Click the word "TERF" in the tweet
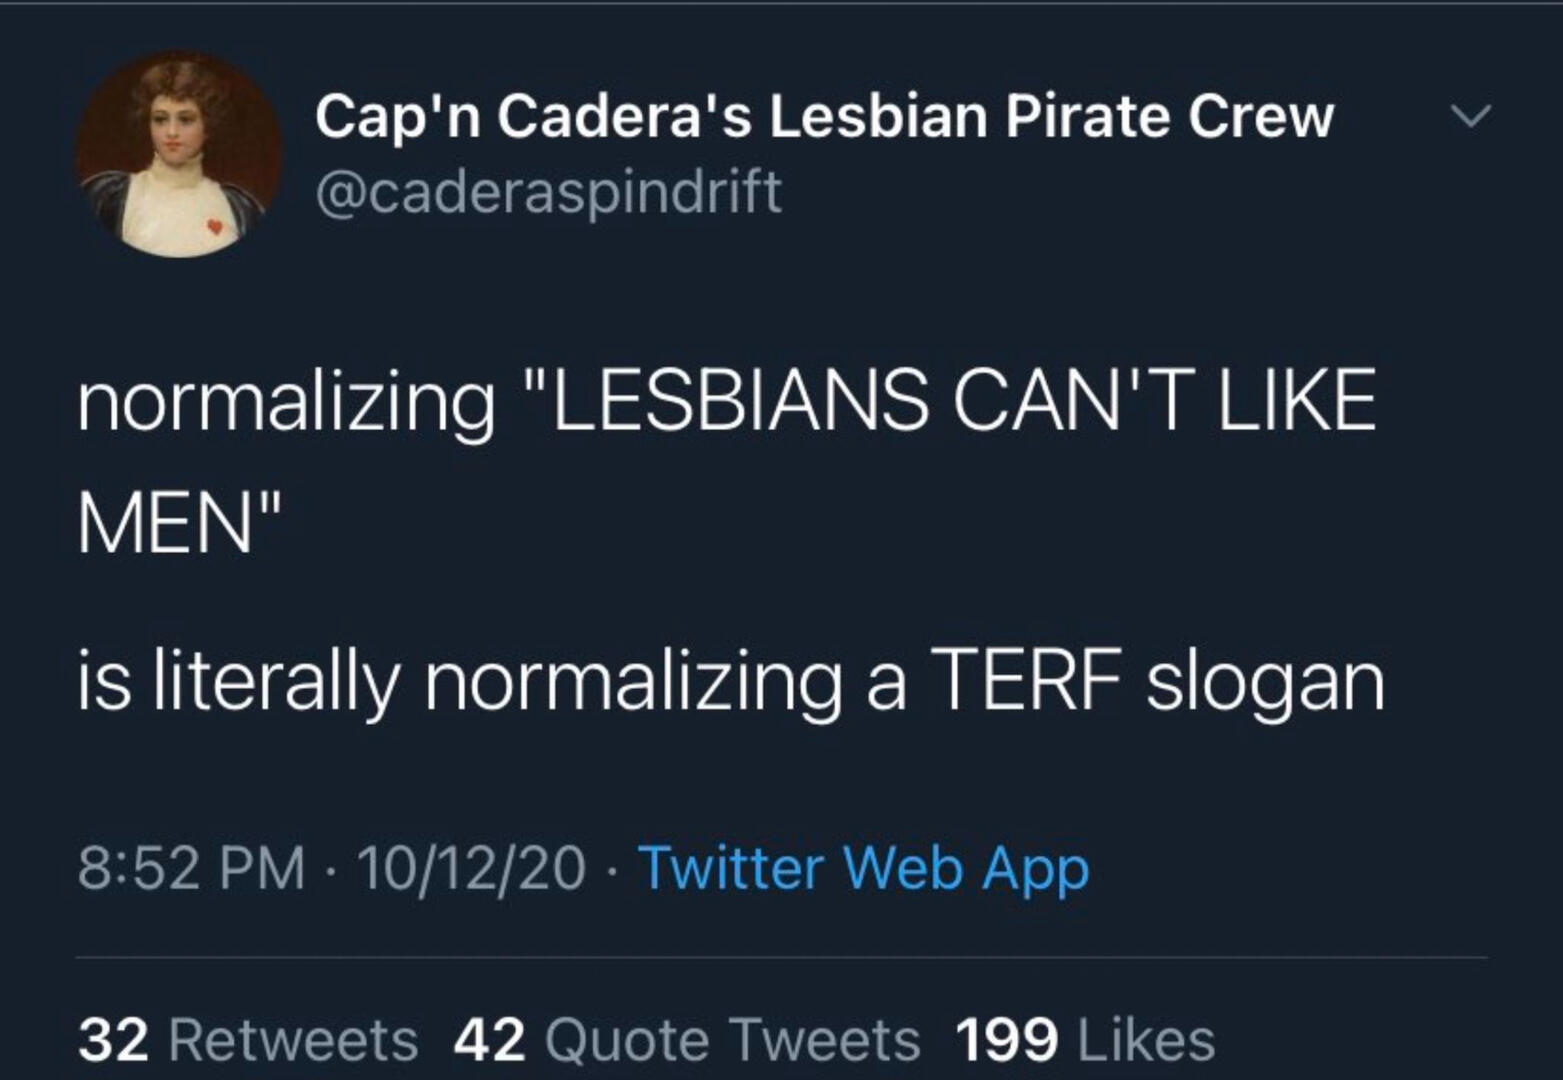 click(x=1024, y=682)
